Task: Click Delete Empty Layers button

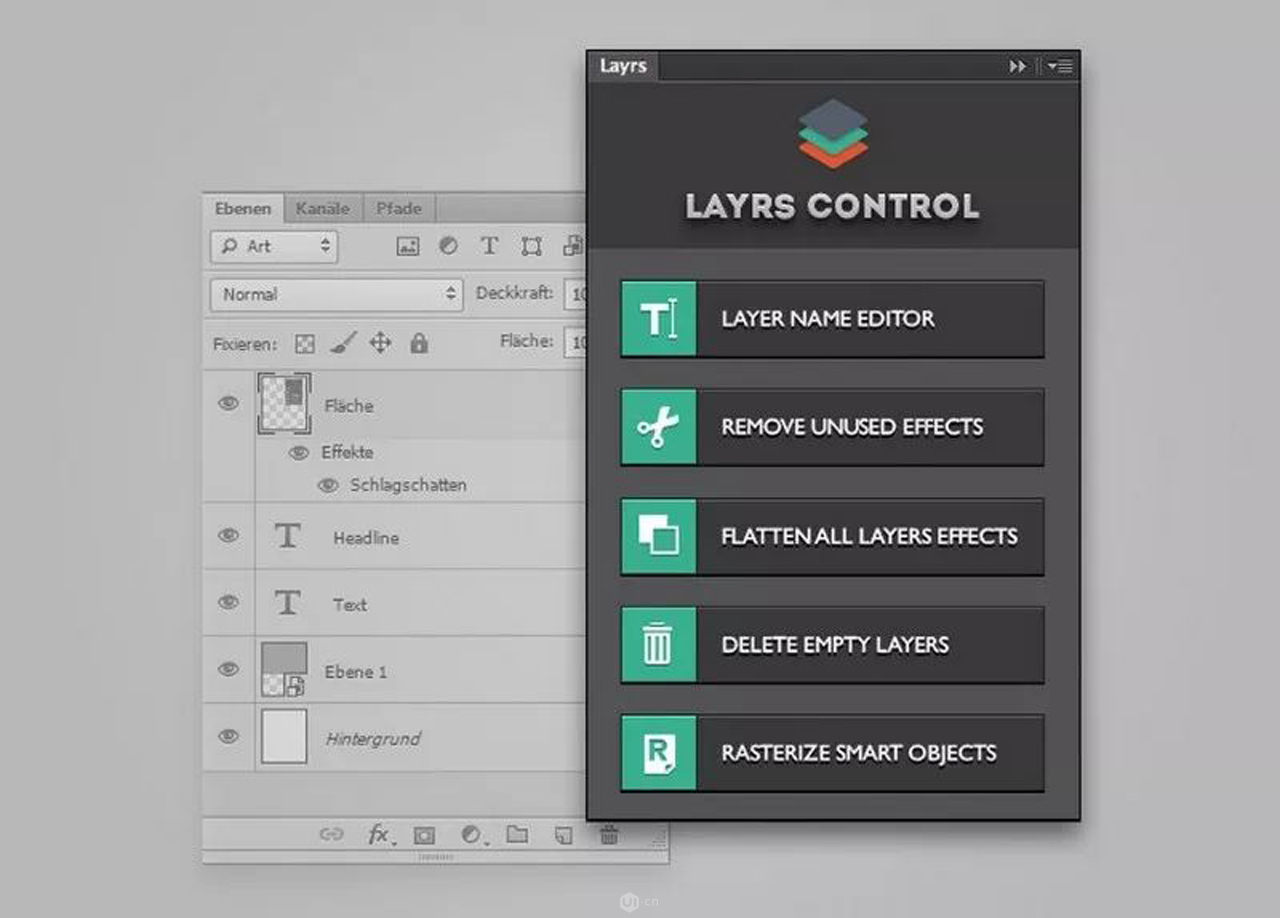Action: (832, 645)
